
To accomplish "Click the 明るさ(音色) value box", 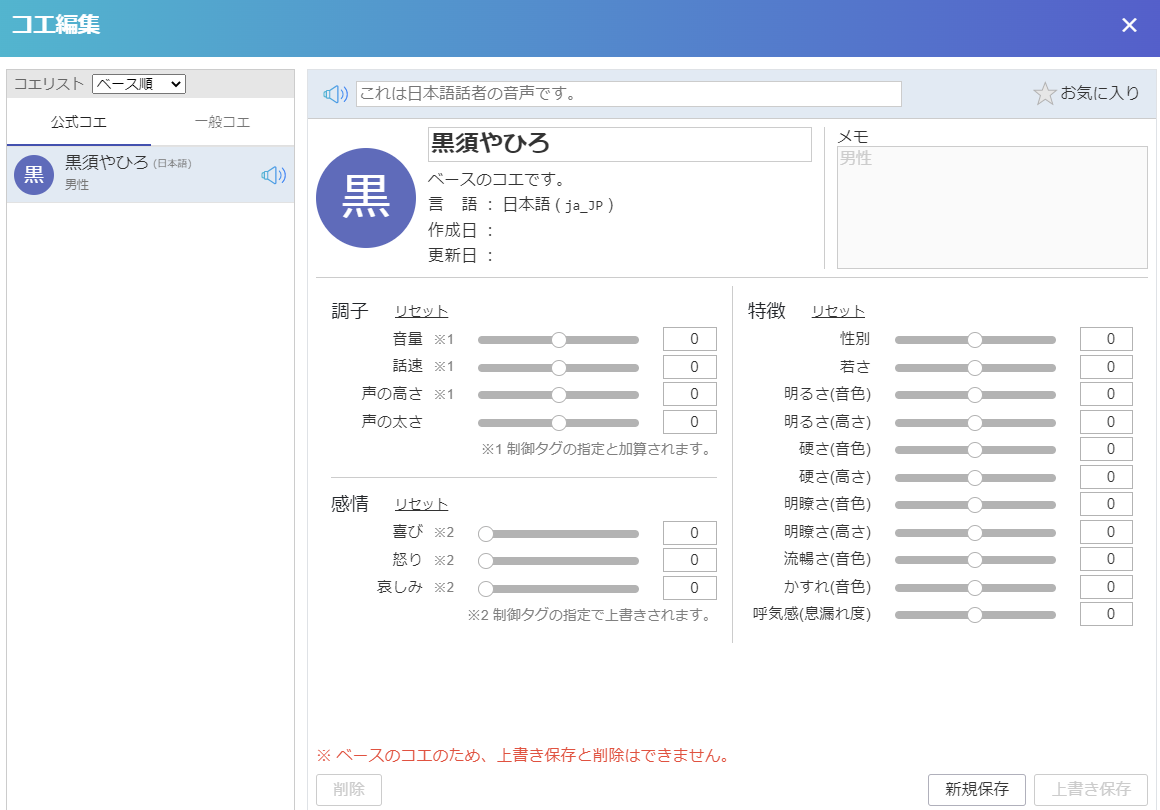I will [x=1106, y=394].
